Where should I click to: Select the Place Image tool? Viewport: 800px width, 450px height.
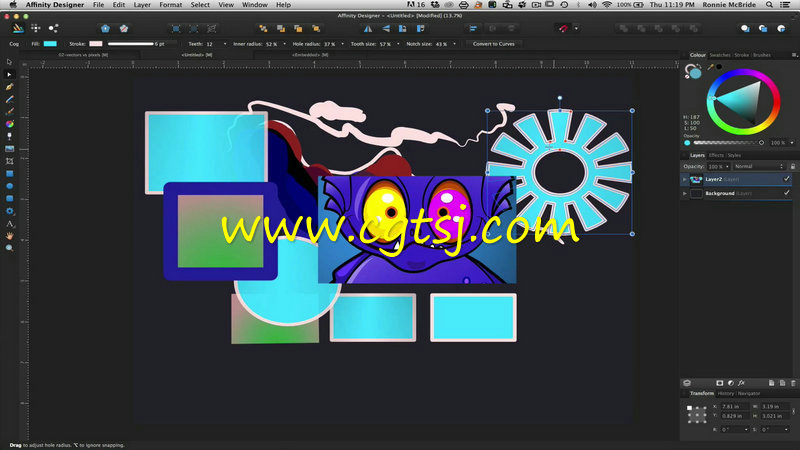pos(9,148)
